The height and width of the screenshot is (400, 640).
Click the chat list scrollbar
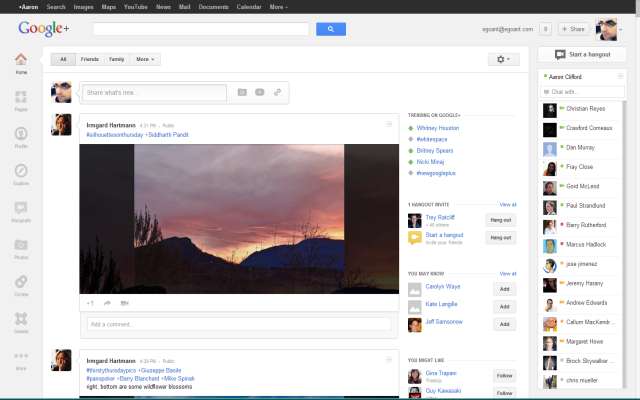click(624, 244)
